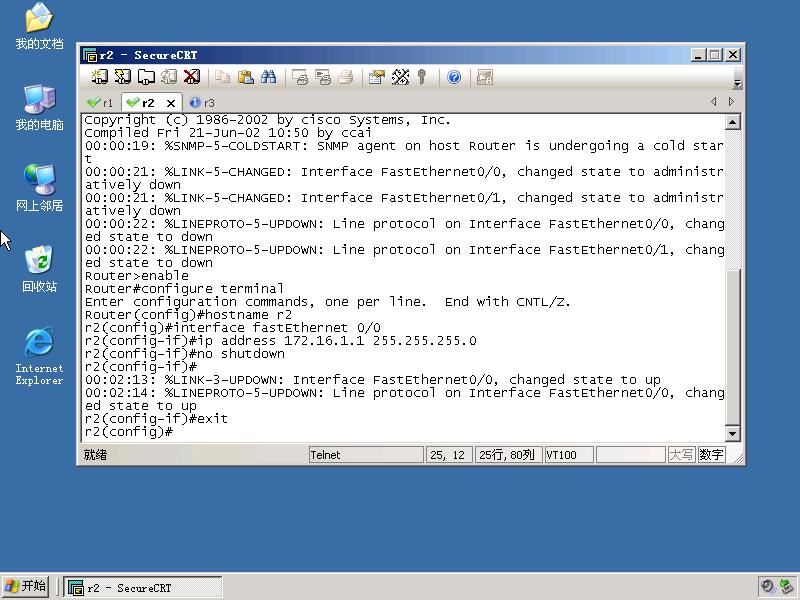Open the Connect in Tab icon

(x=146, y=78)
